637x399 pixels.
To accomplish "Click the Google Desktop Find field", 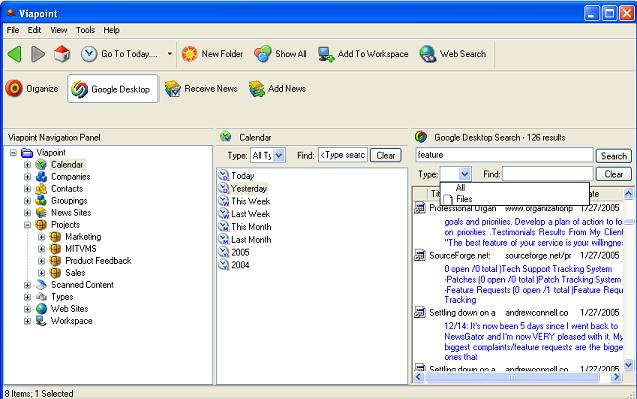I will click(548, 174).
